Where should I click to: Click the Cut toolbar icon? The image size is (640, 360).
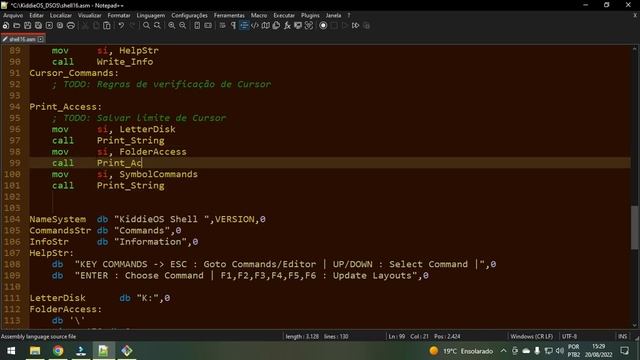[85, 25]
